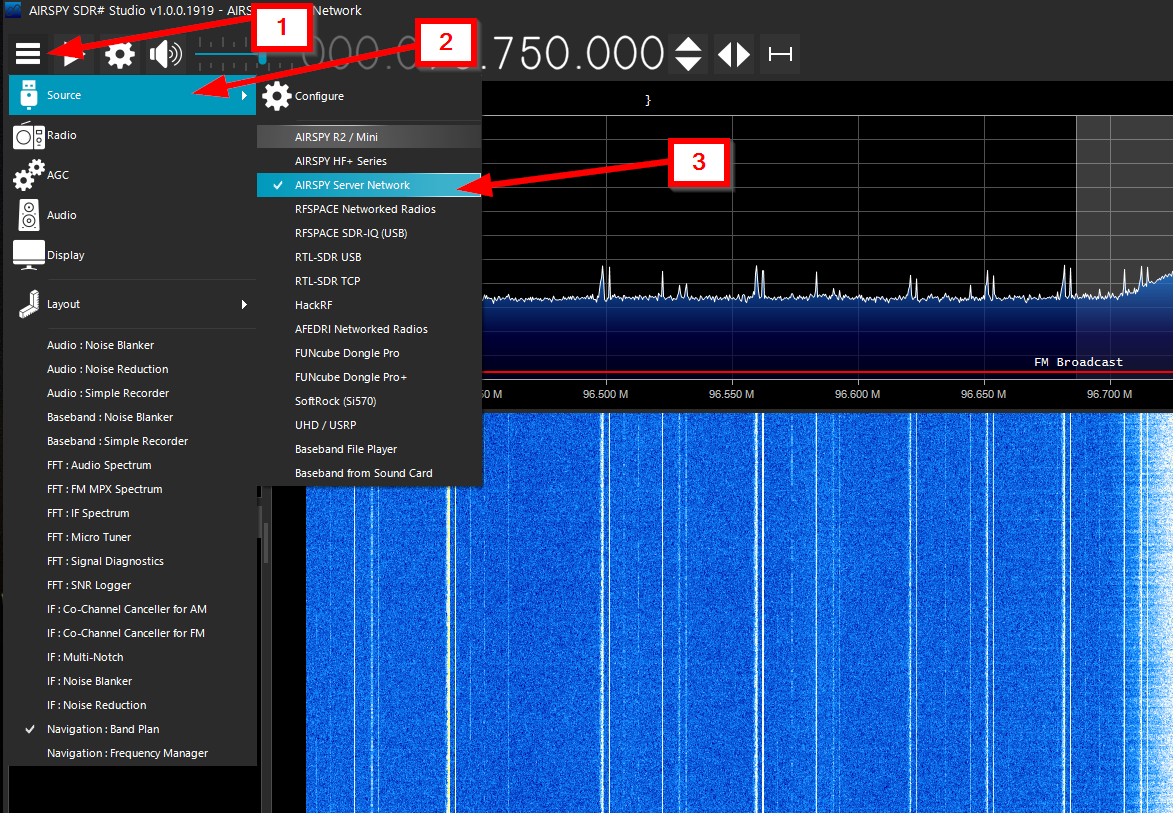This screenshot has width=1173, height=813.
Task: Click the frequency step left-right button
Action: point(733,54)
